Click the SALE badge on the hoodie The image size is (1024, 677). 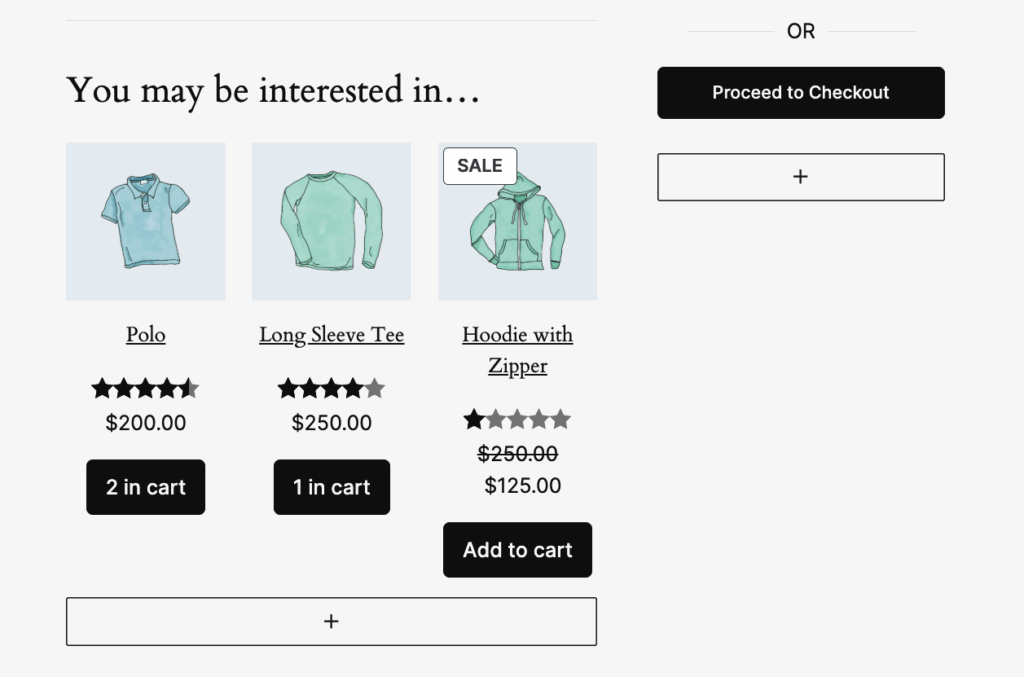point(480,166)
